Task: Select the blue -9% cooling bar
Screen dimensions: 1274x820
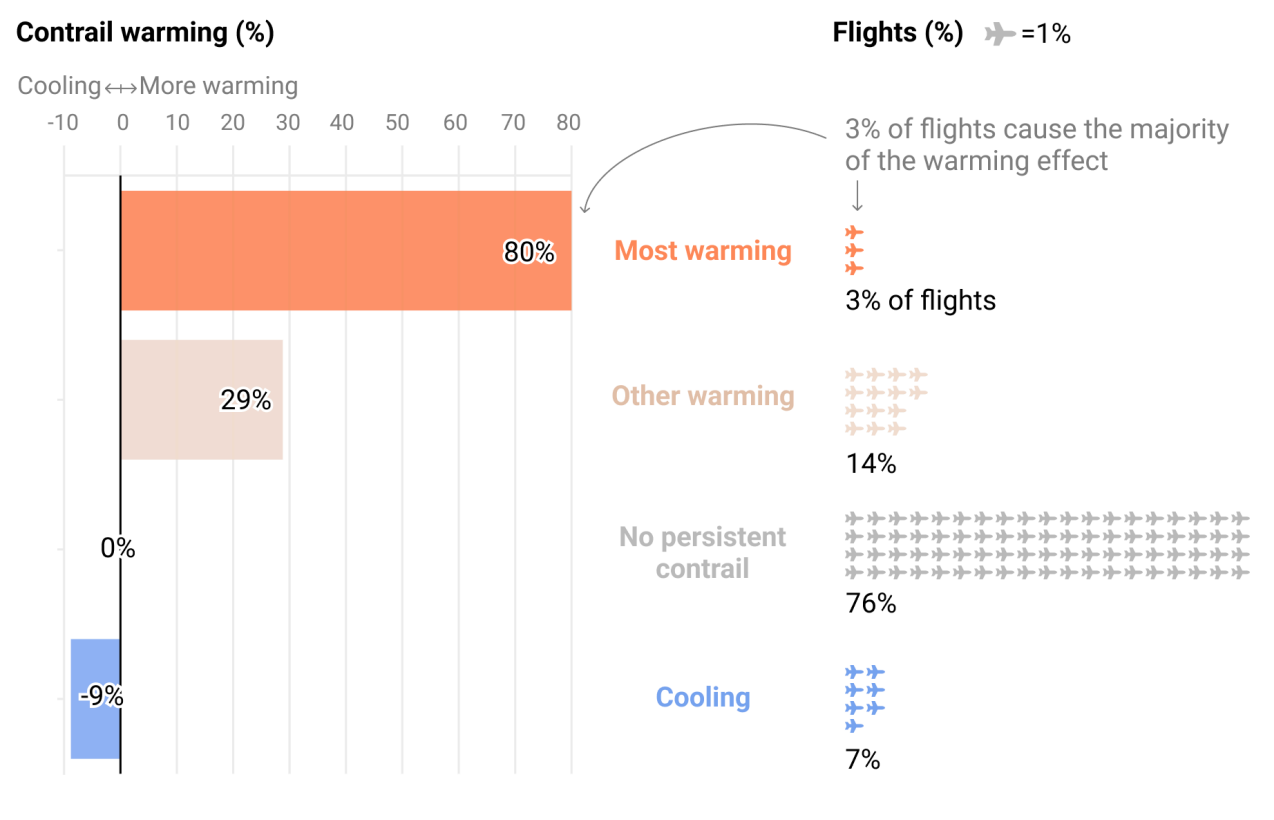Action: tap(95, 698)
